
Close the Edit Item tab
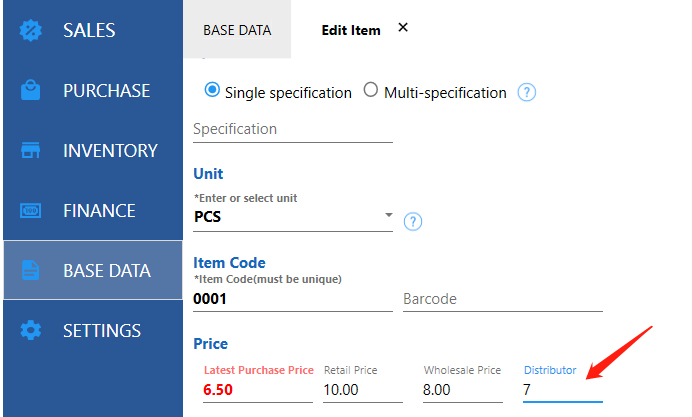point(402,28)
